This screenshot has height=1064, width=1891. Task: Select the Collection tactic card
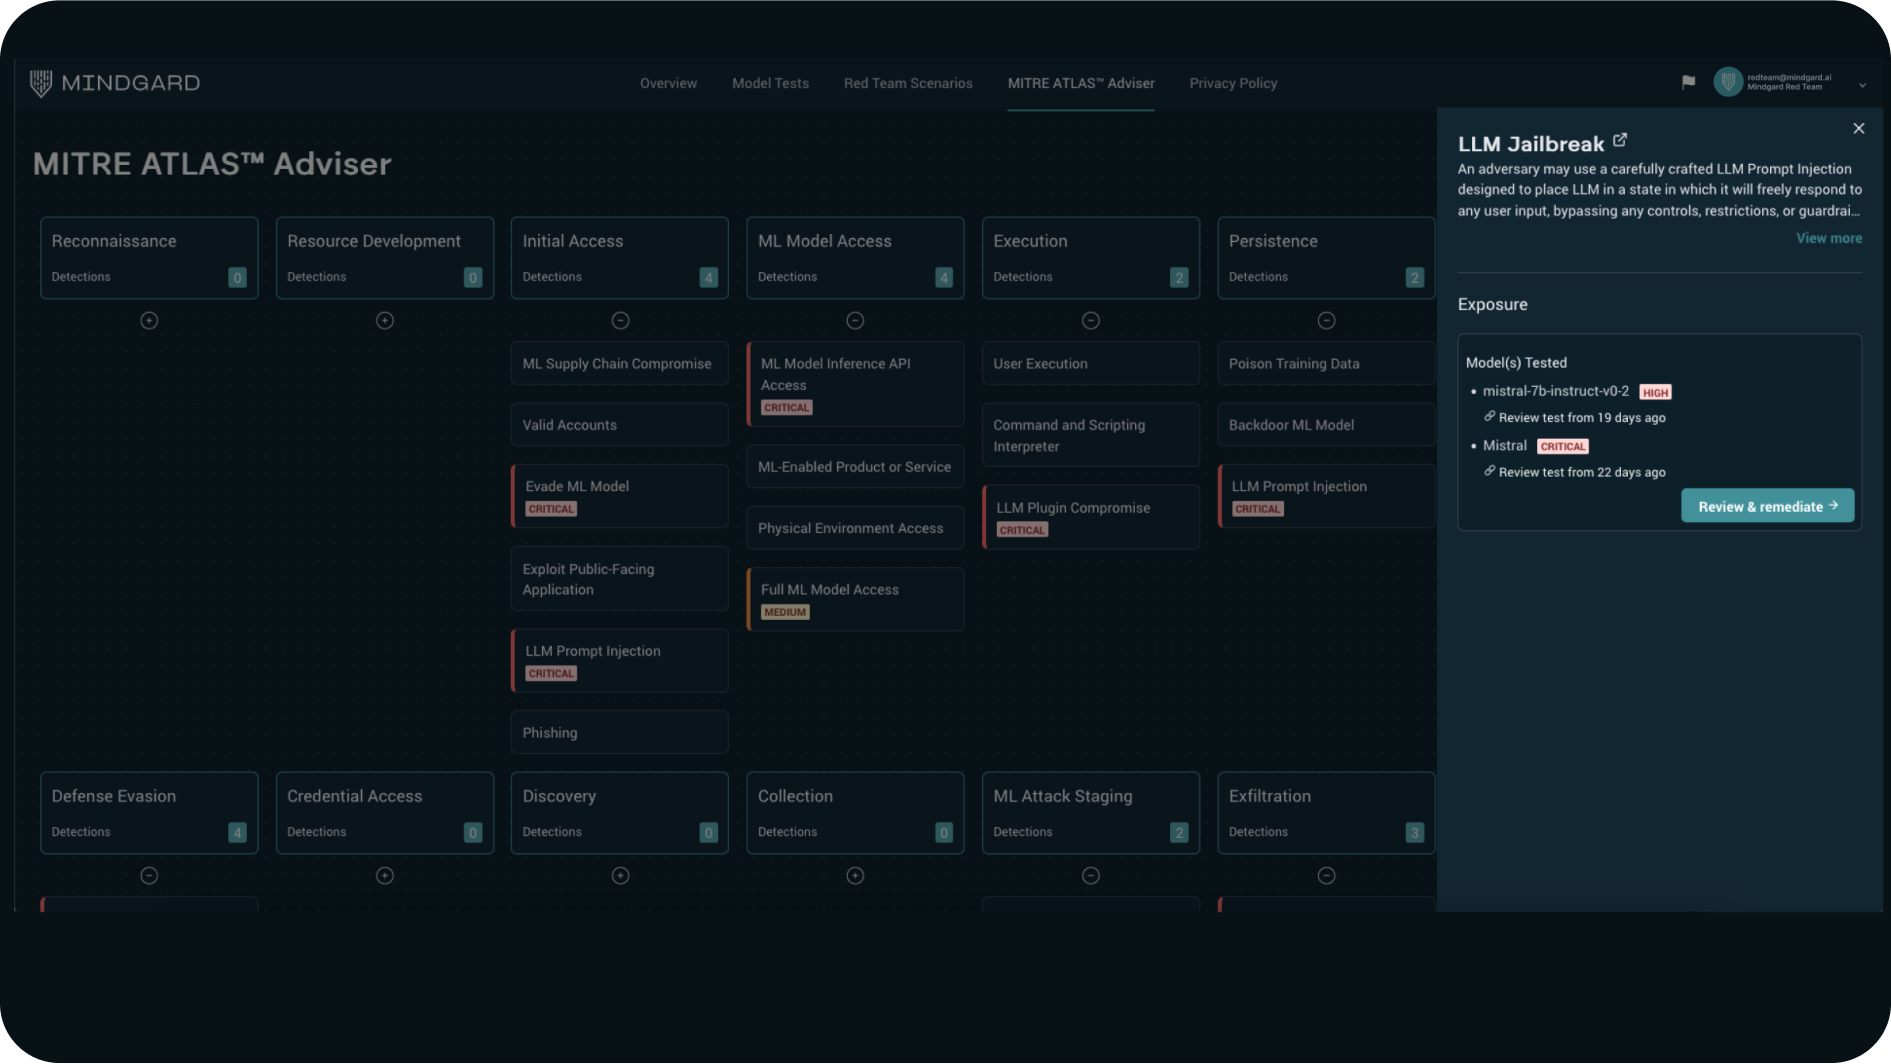pos(855,813)
